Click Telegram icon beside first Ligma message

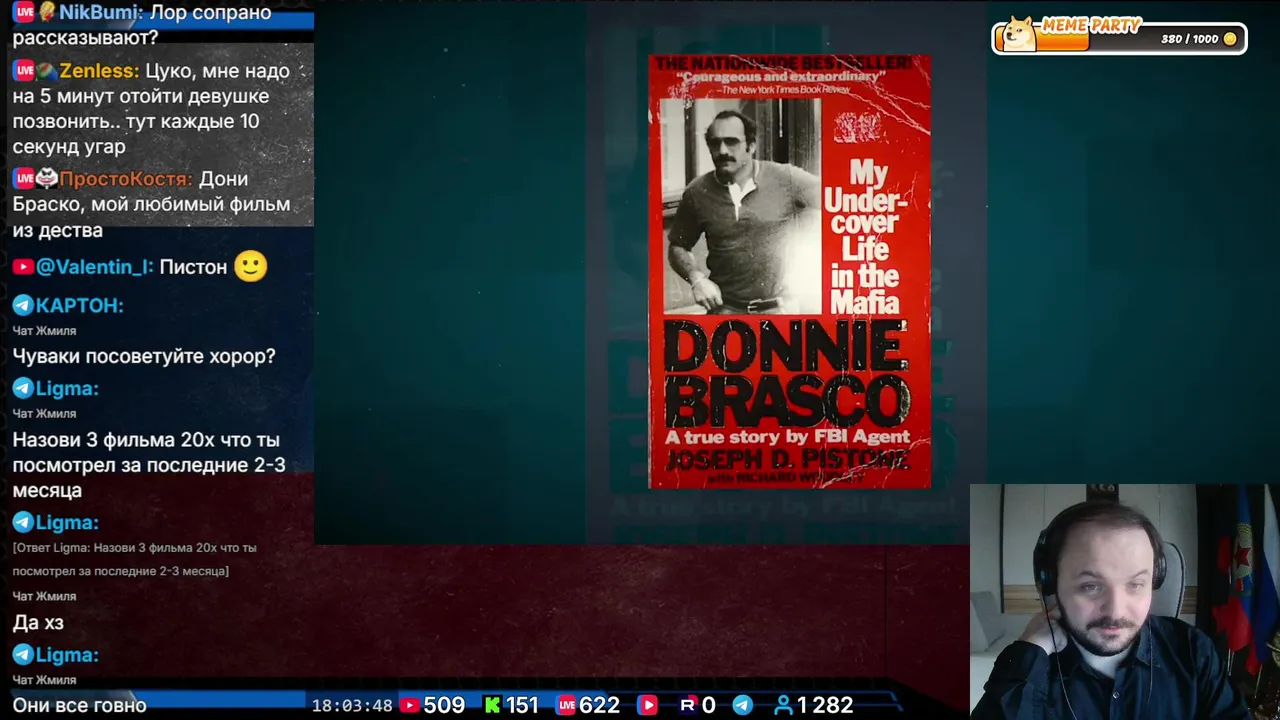pos(23,388)
